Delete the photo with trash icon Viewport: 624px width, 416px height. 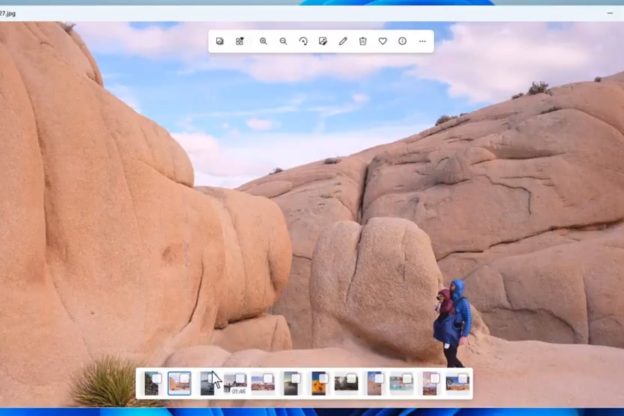click(x=363, y=41)
